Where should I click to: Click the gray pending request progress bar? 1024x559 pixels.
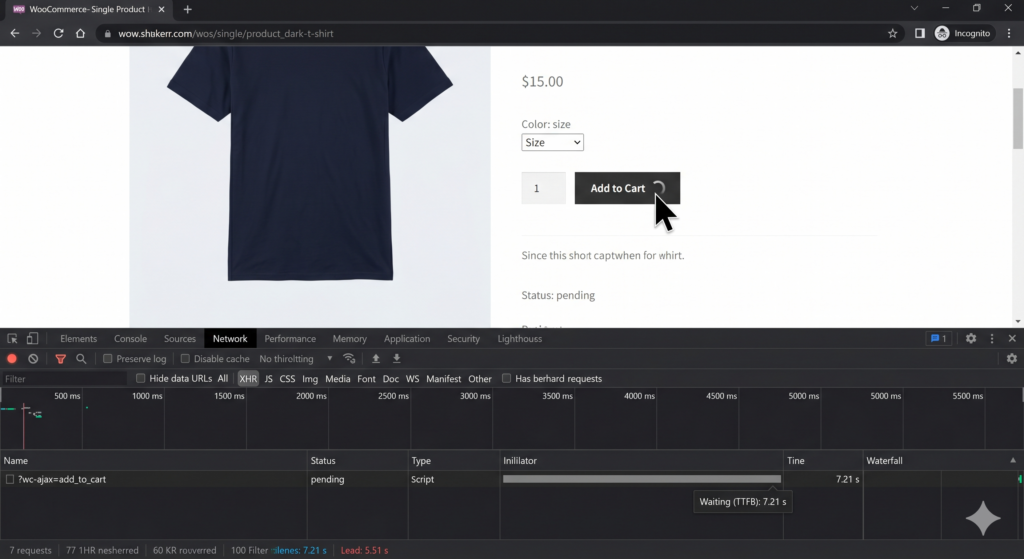[x=642, y=479]
